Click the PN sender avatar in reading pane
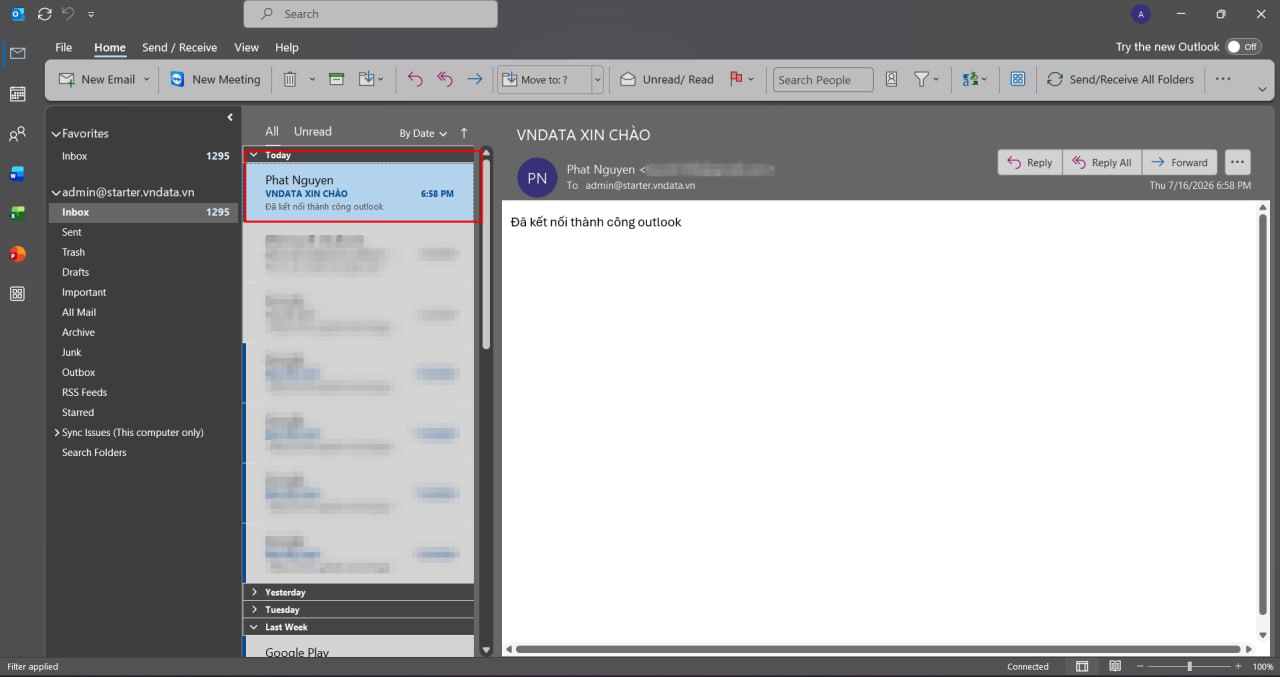 coord(537,178)
